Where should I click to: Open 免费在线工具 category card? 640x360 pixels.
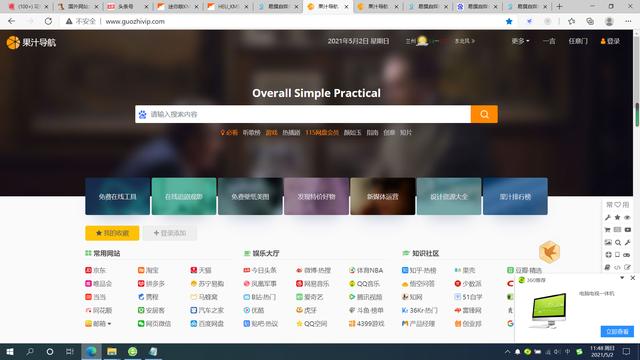click(118, 196)
